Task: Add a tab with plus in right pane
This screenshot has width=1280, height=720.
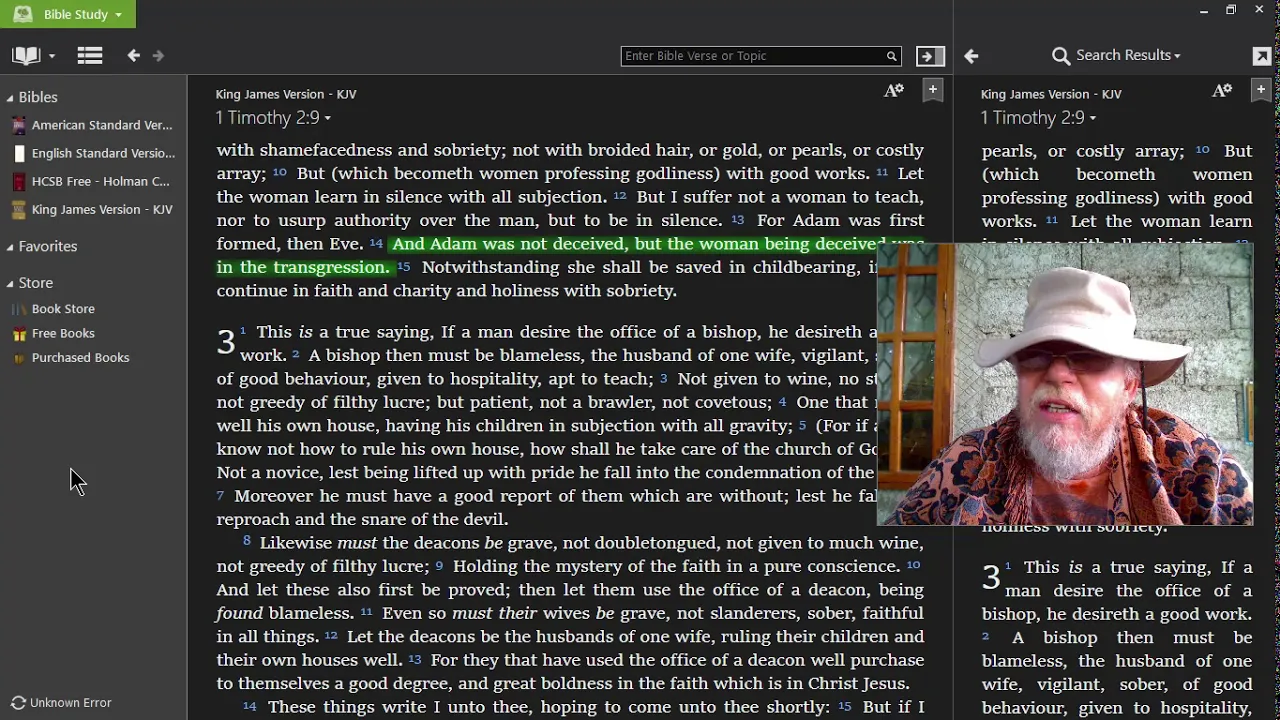Action: coord(1260,90)
